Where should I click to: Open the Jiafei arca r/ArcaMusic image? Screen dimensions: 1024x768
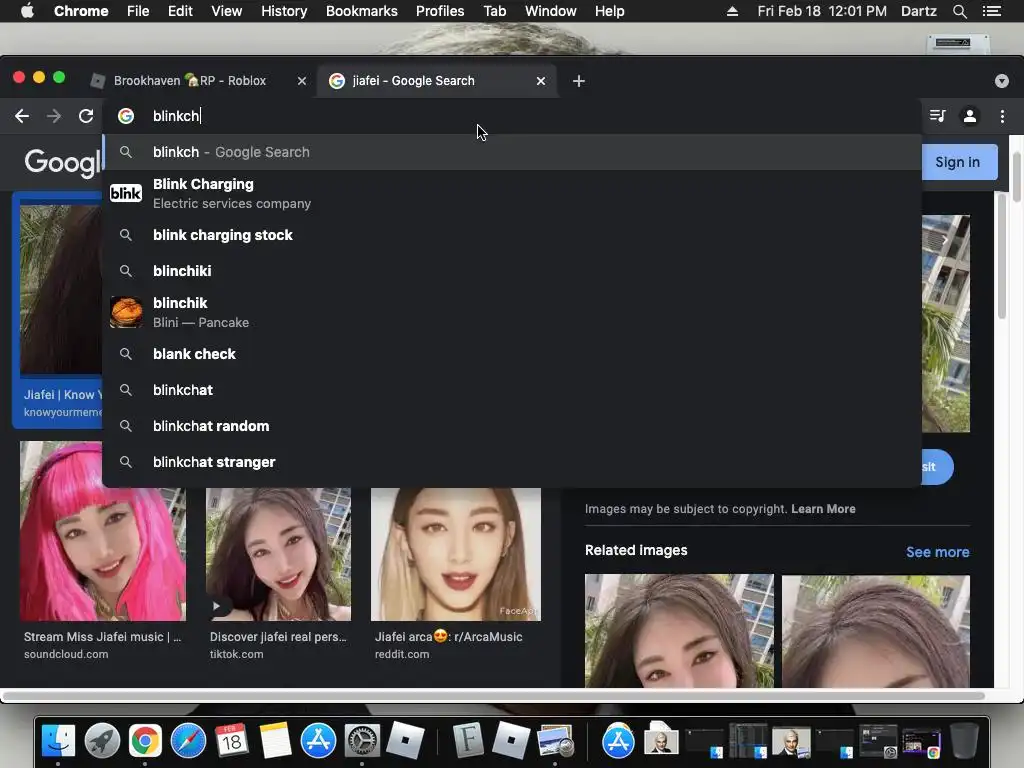pos(456,554)
